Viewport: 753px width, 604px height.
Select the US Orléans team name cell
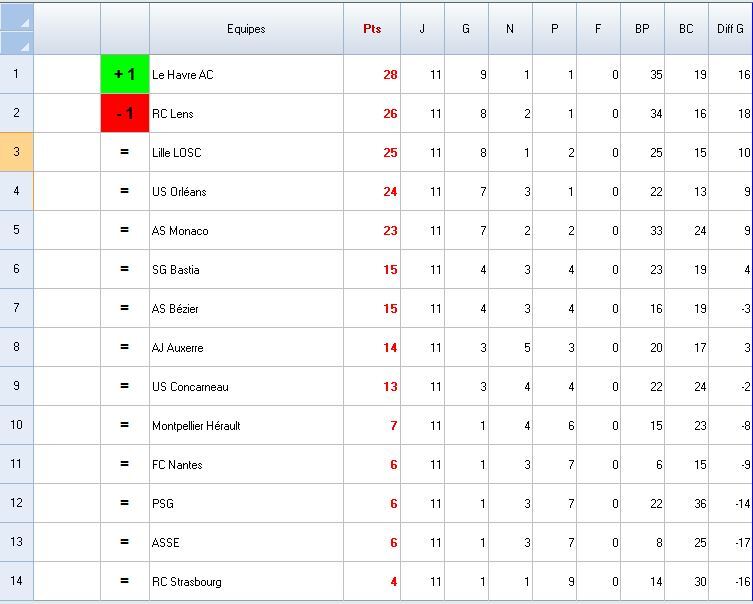246,192
